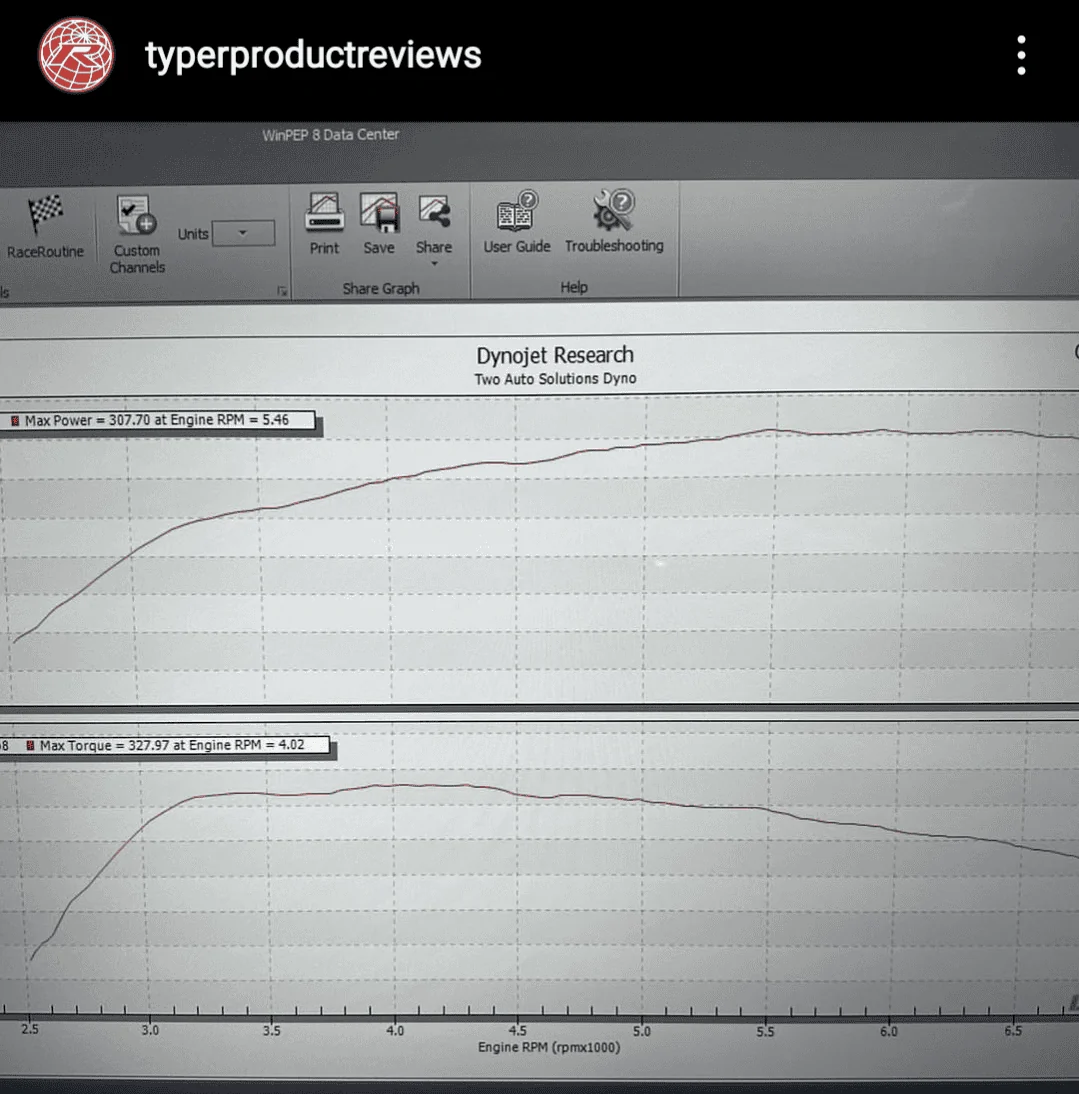Click the WinPEP 8 Data Center title

click(331, 135)
